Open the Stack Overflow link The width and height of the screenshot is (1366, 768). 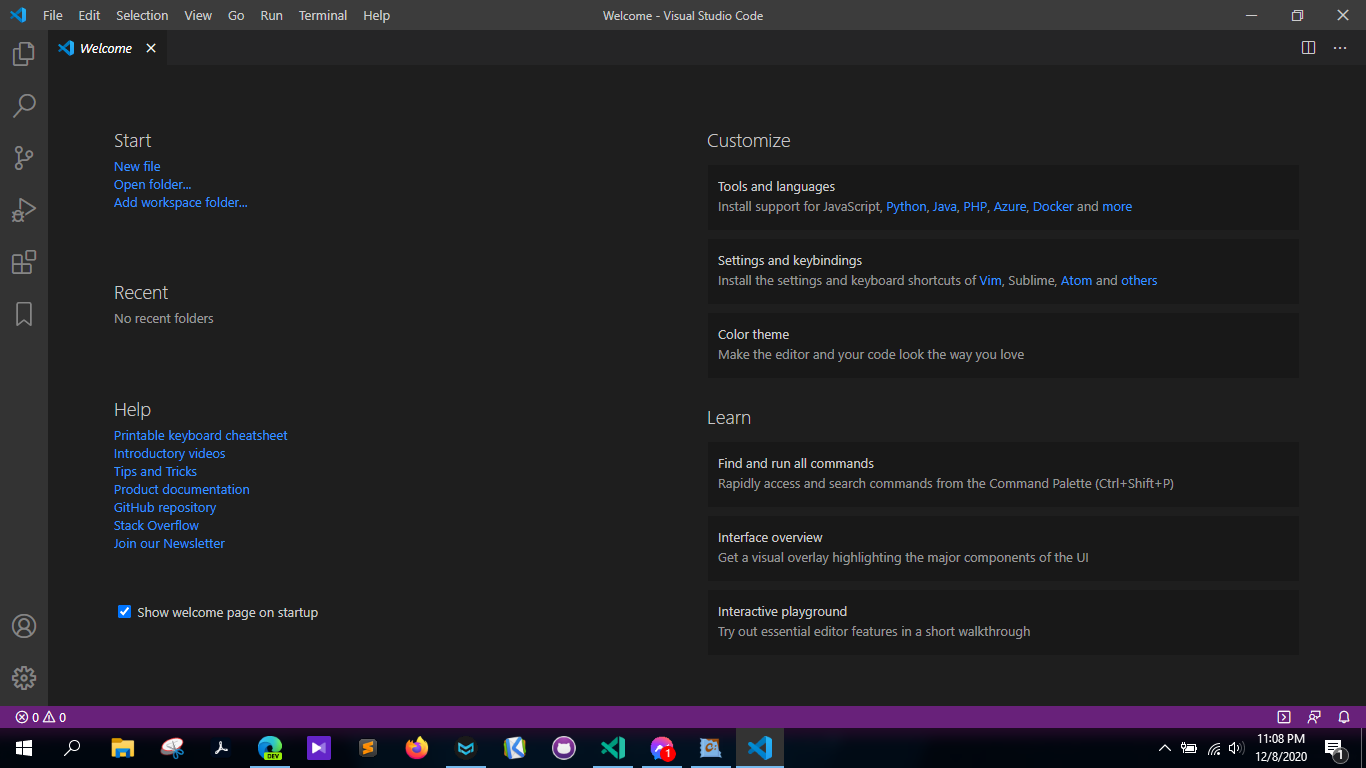click(156, 525)
